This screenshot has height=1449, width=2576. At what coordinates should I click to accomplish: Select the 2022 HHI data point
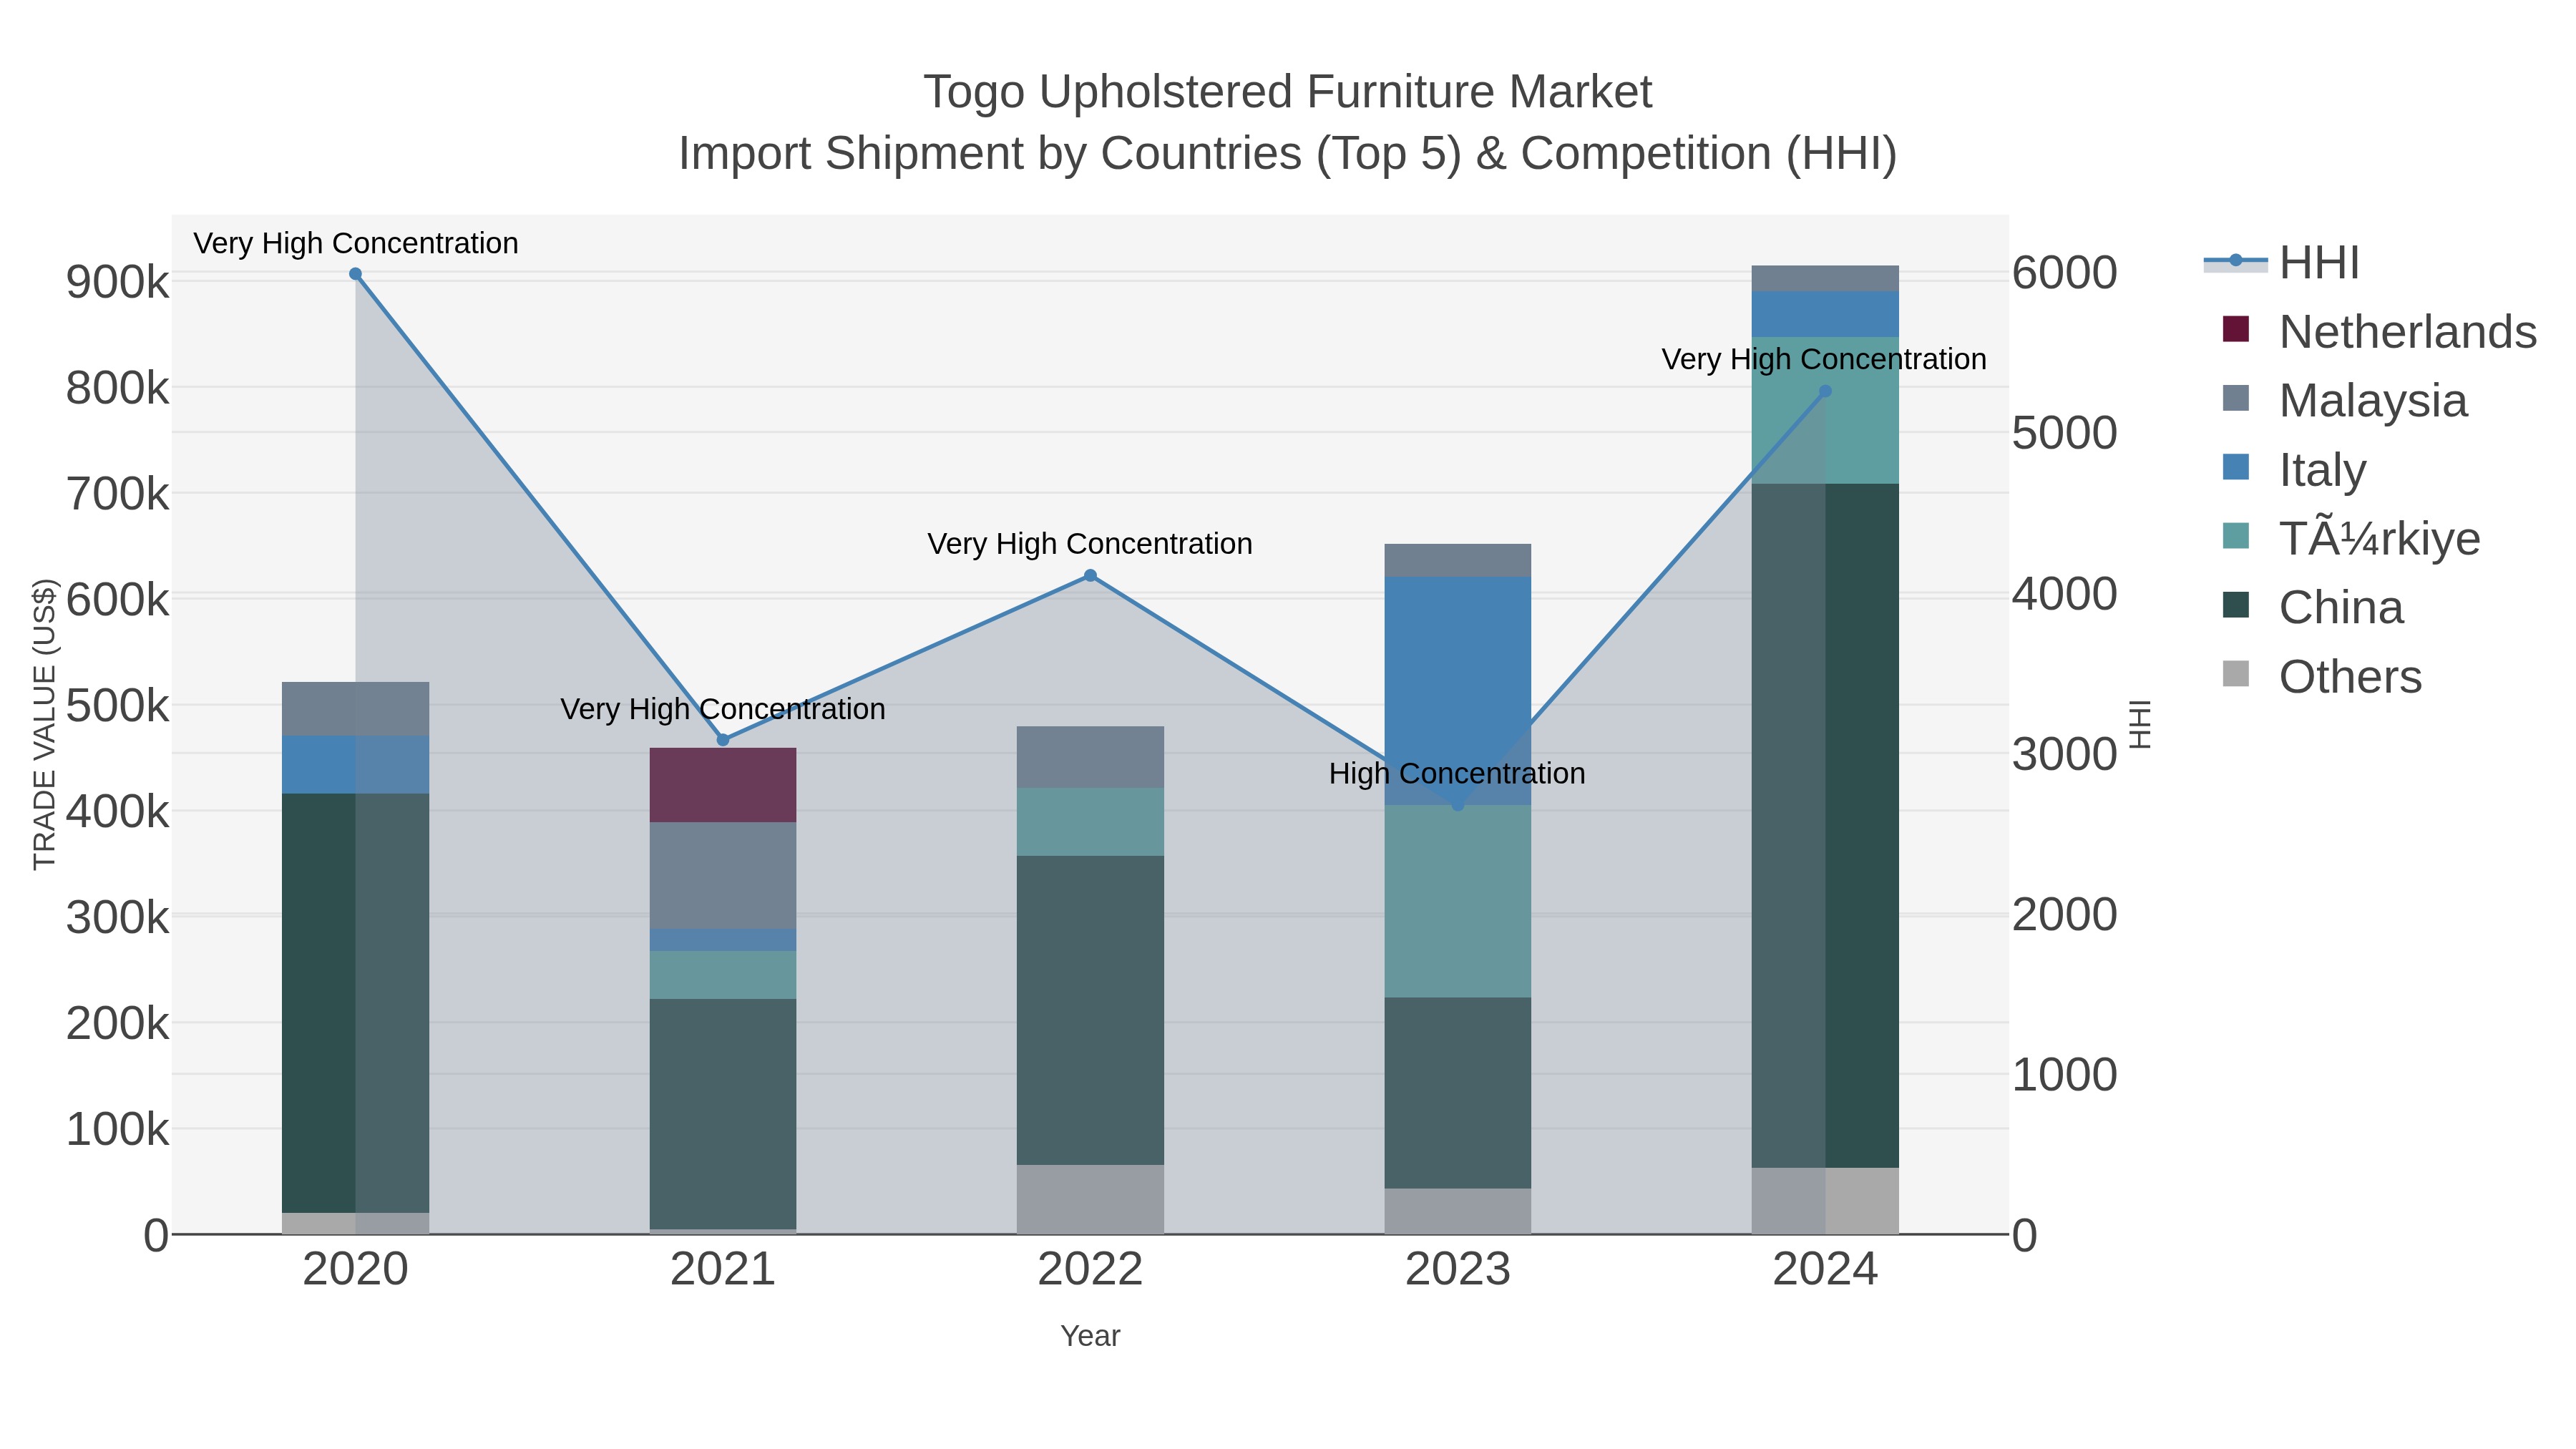click(1090, 575)
